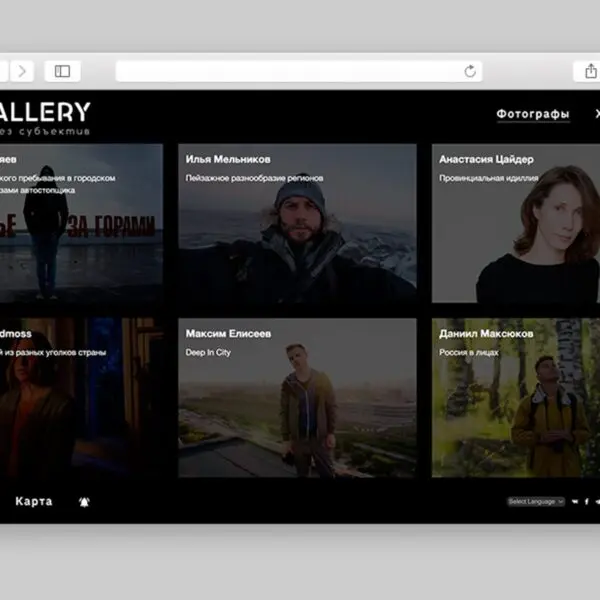Open the Facebook icon in the footer
The image size is (600, 600).
585,502
